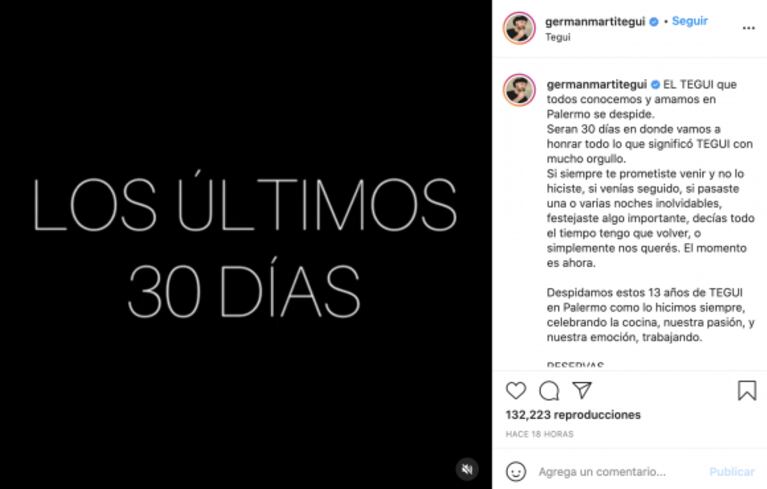View 132,223 reproducciones count details
The width and height of the screenshot is (767, 489).
tap(573, 415)
